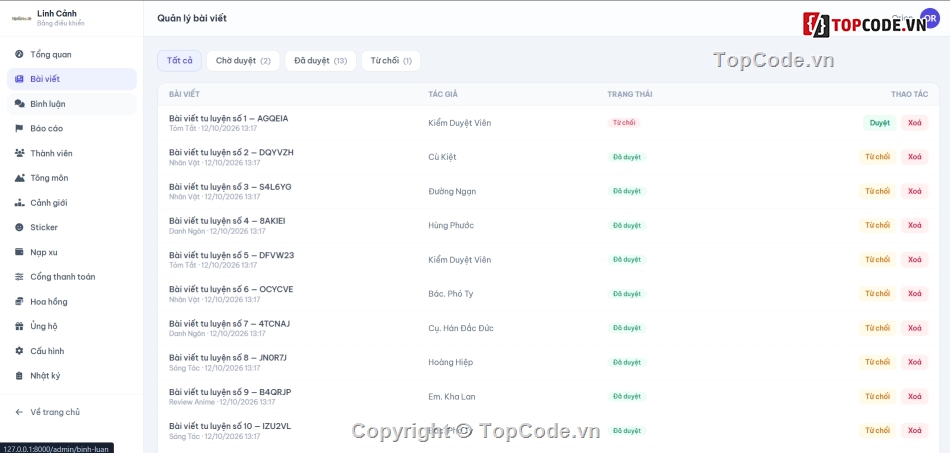Click the Cổng thanh toán sliders icon
Viewport: 950px width, 453px height.
tap(19, 277)
